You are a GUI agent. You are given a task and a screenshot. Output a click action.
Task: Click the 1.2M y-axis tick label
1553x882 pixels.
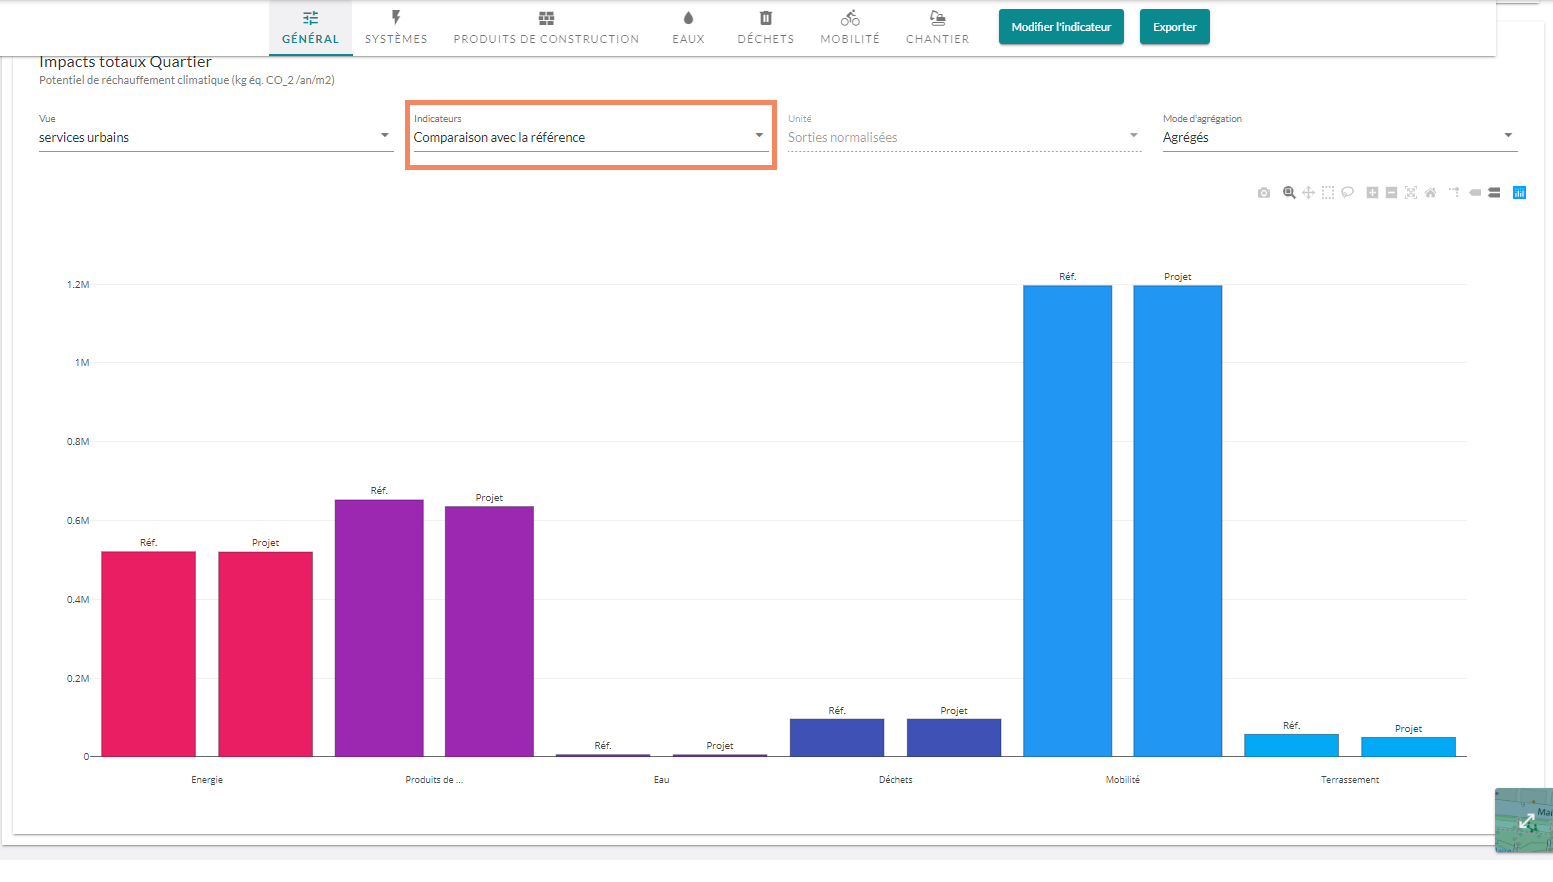[78, 285]
